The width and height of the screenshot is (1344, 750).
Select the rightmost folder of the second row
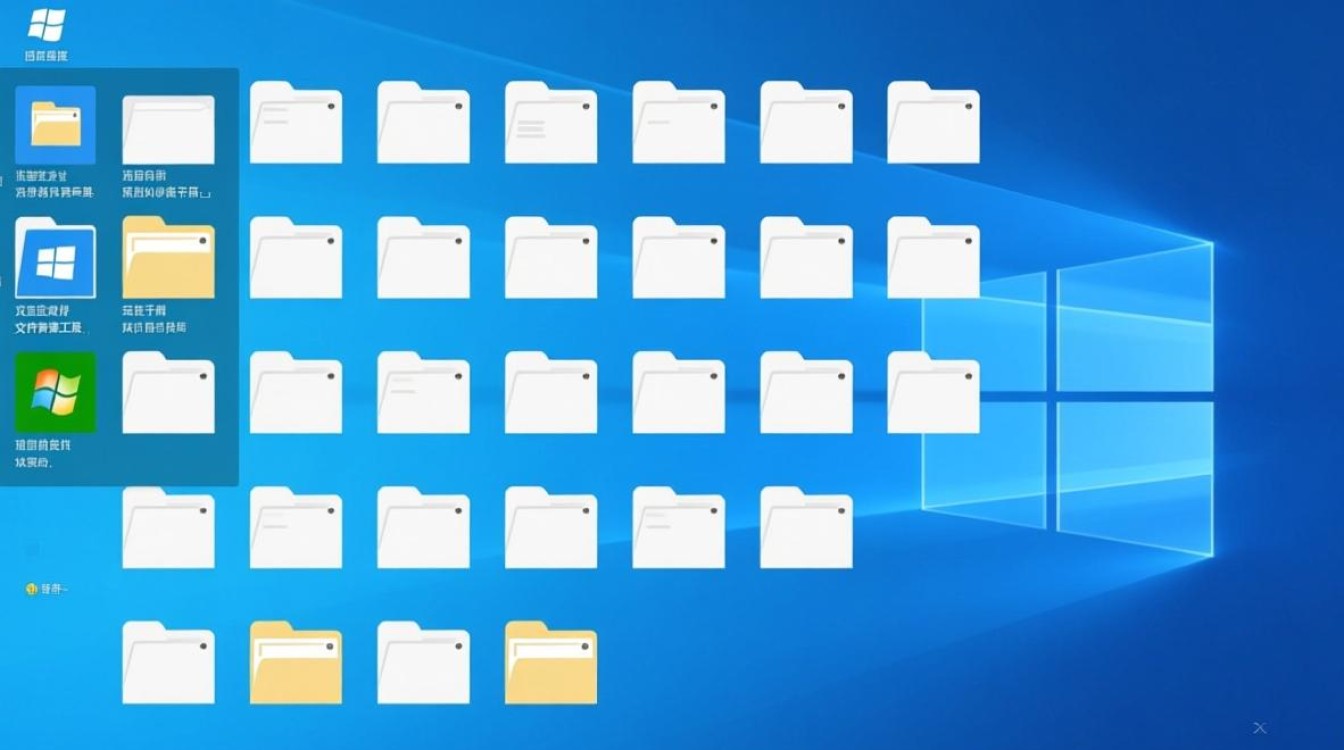[x=932, y=258]
